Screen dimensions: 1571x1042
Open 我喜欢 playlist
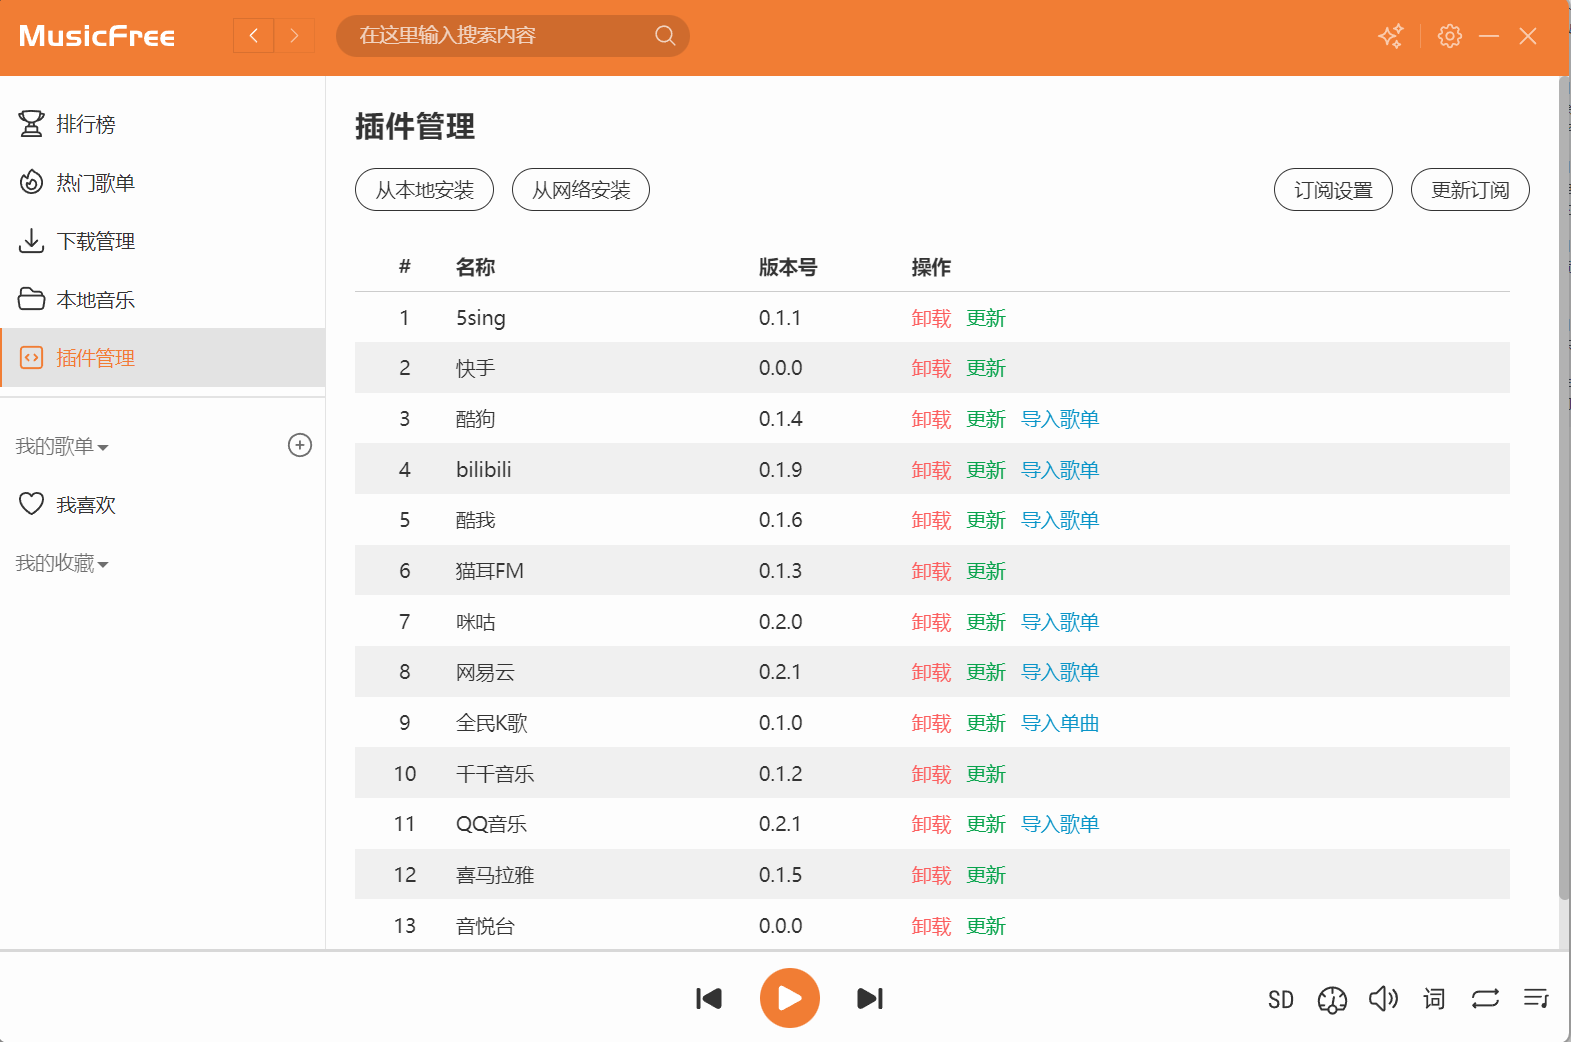(163, 504)
